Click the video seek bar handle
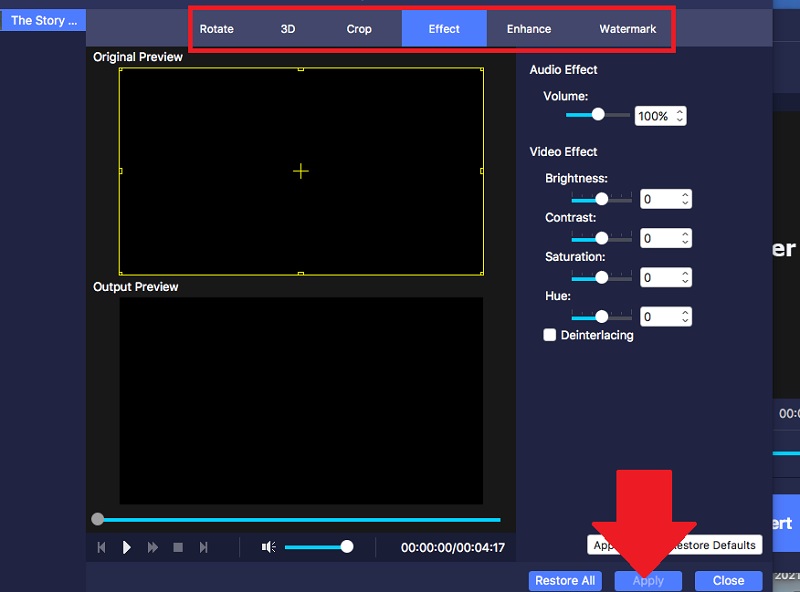The width and height of the screenshot is (800, 592). click(97, 520)
